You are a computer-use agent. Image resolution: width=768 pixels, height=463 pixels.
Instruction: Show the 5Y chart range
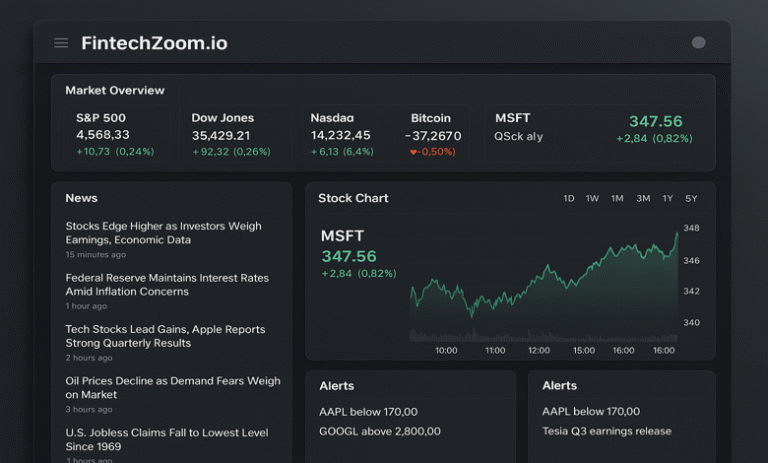[x=691, y=198]
